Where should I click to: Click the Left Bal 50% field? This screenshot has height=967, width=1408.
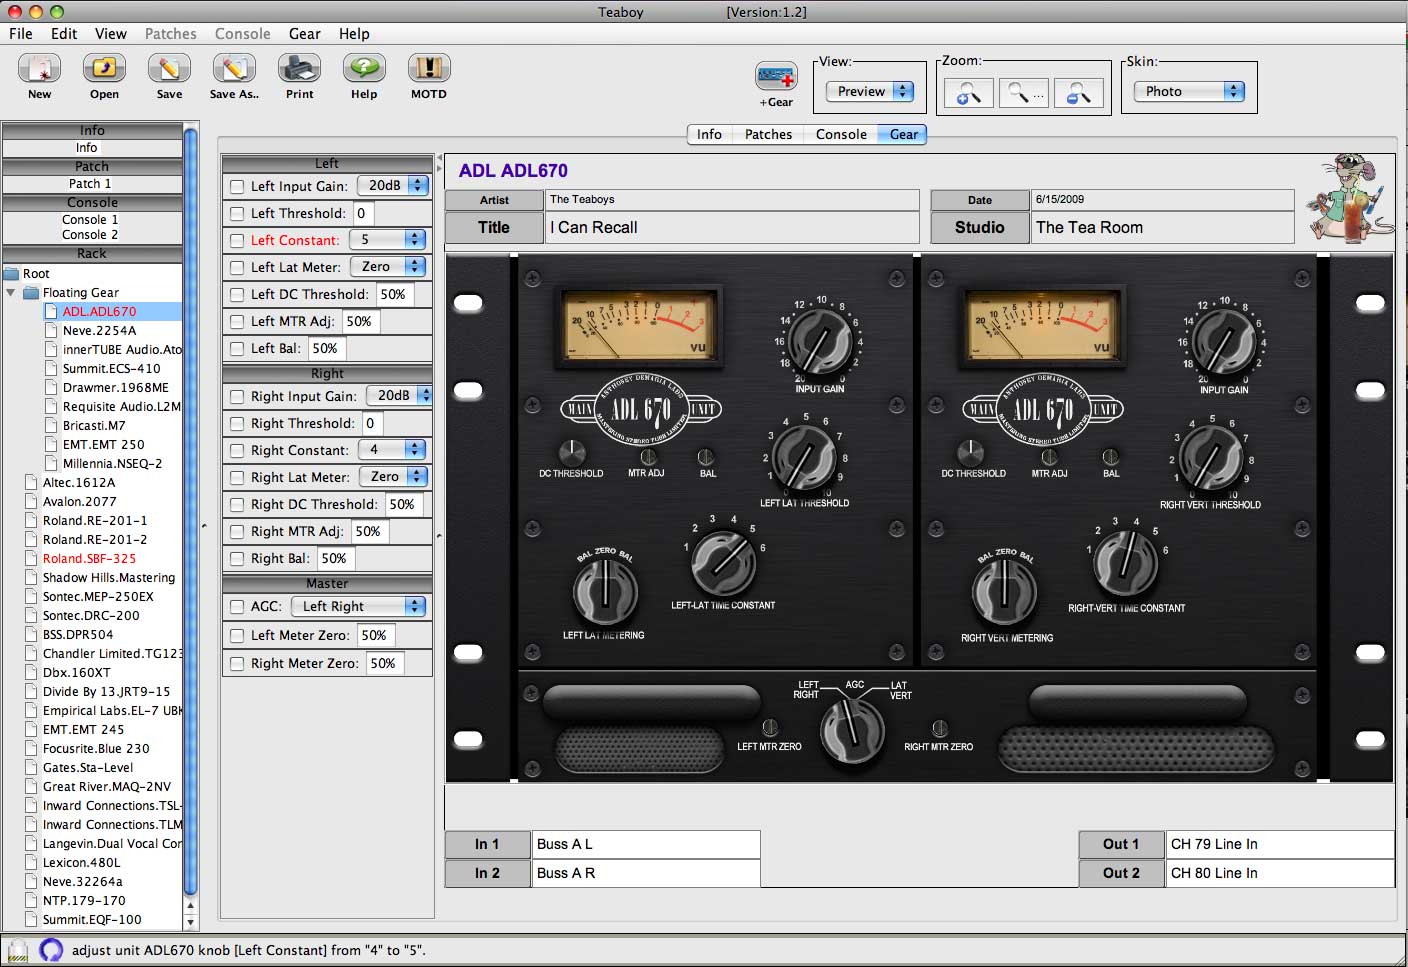pyautogui.click(x=325, y=348)
